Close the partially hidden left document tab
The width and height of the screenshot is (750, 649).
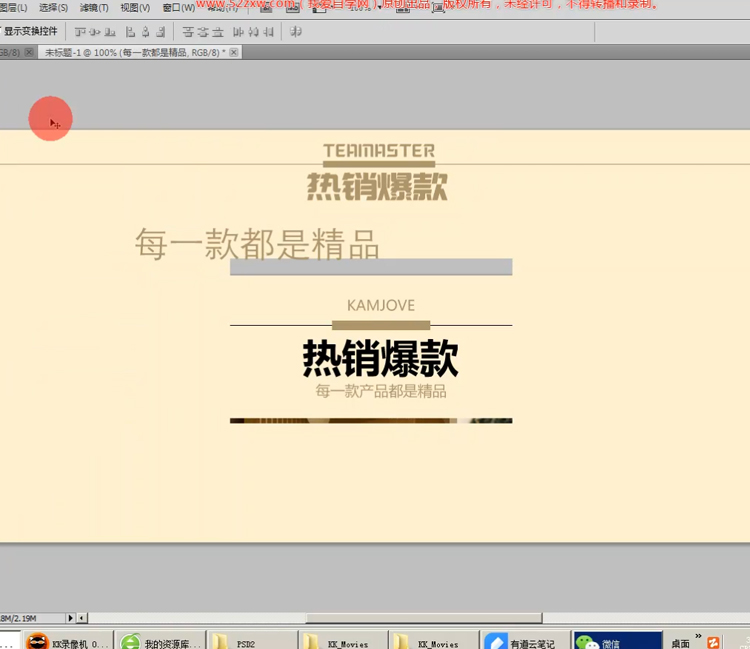[29, 52]
